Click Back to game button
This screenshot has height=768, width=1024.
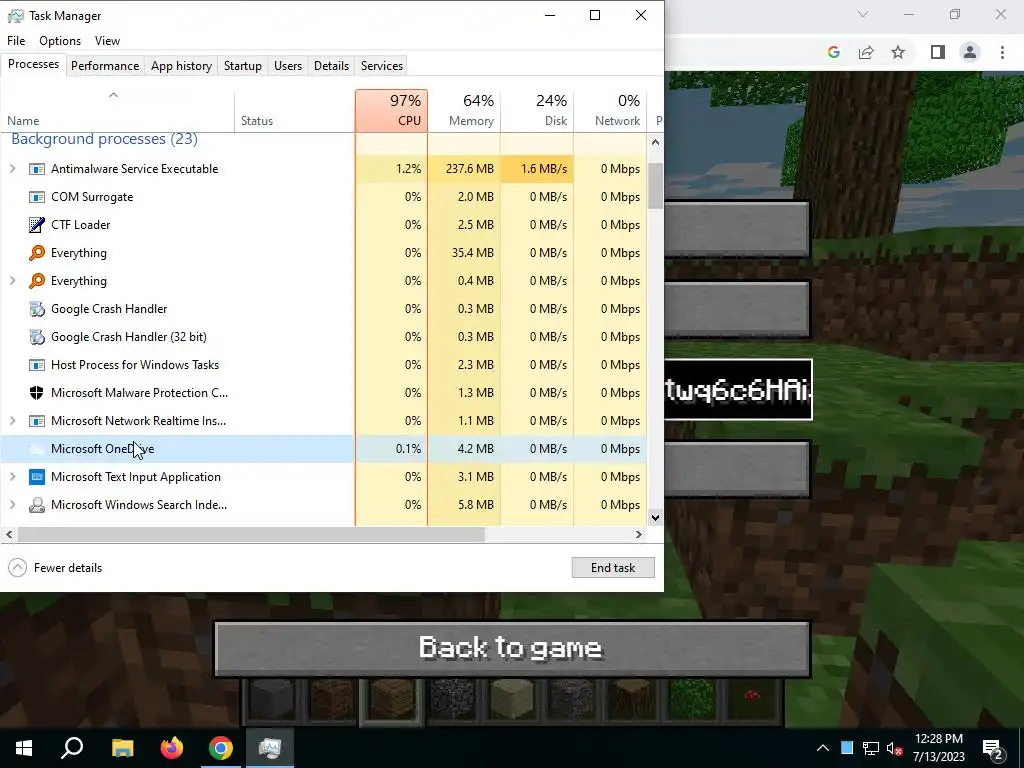point(512,648)
